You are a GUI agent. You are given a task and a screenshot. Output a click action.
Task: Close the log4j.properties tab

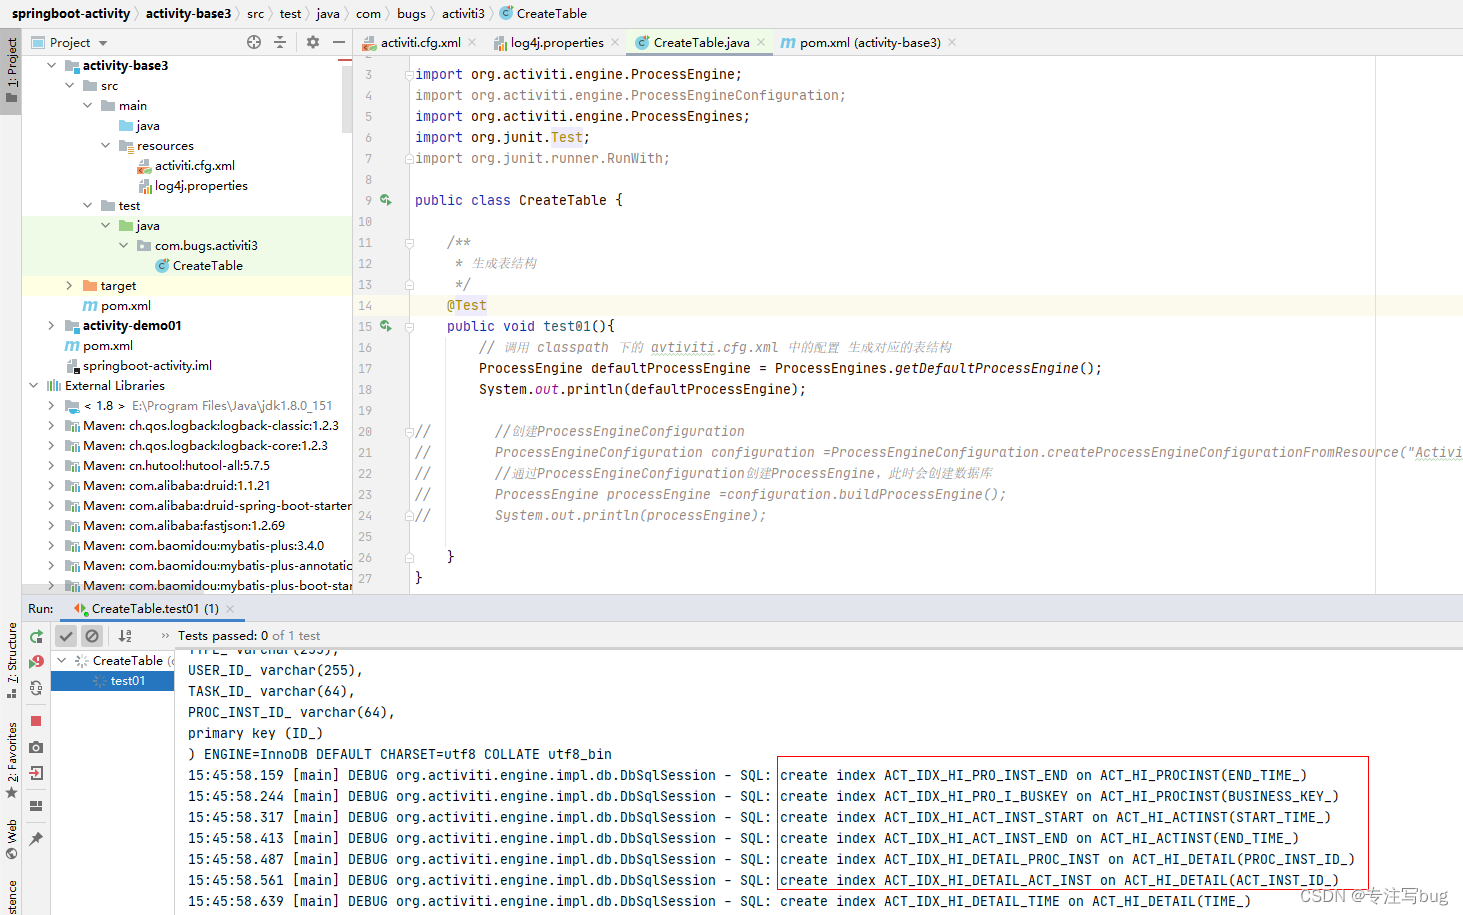click(615, 42)
